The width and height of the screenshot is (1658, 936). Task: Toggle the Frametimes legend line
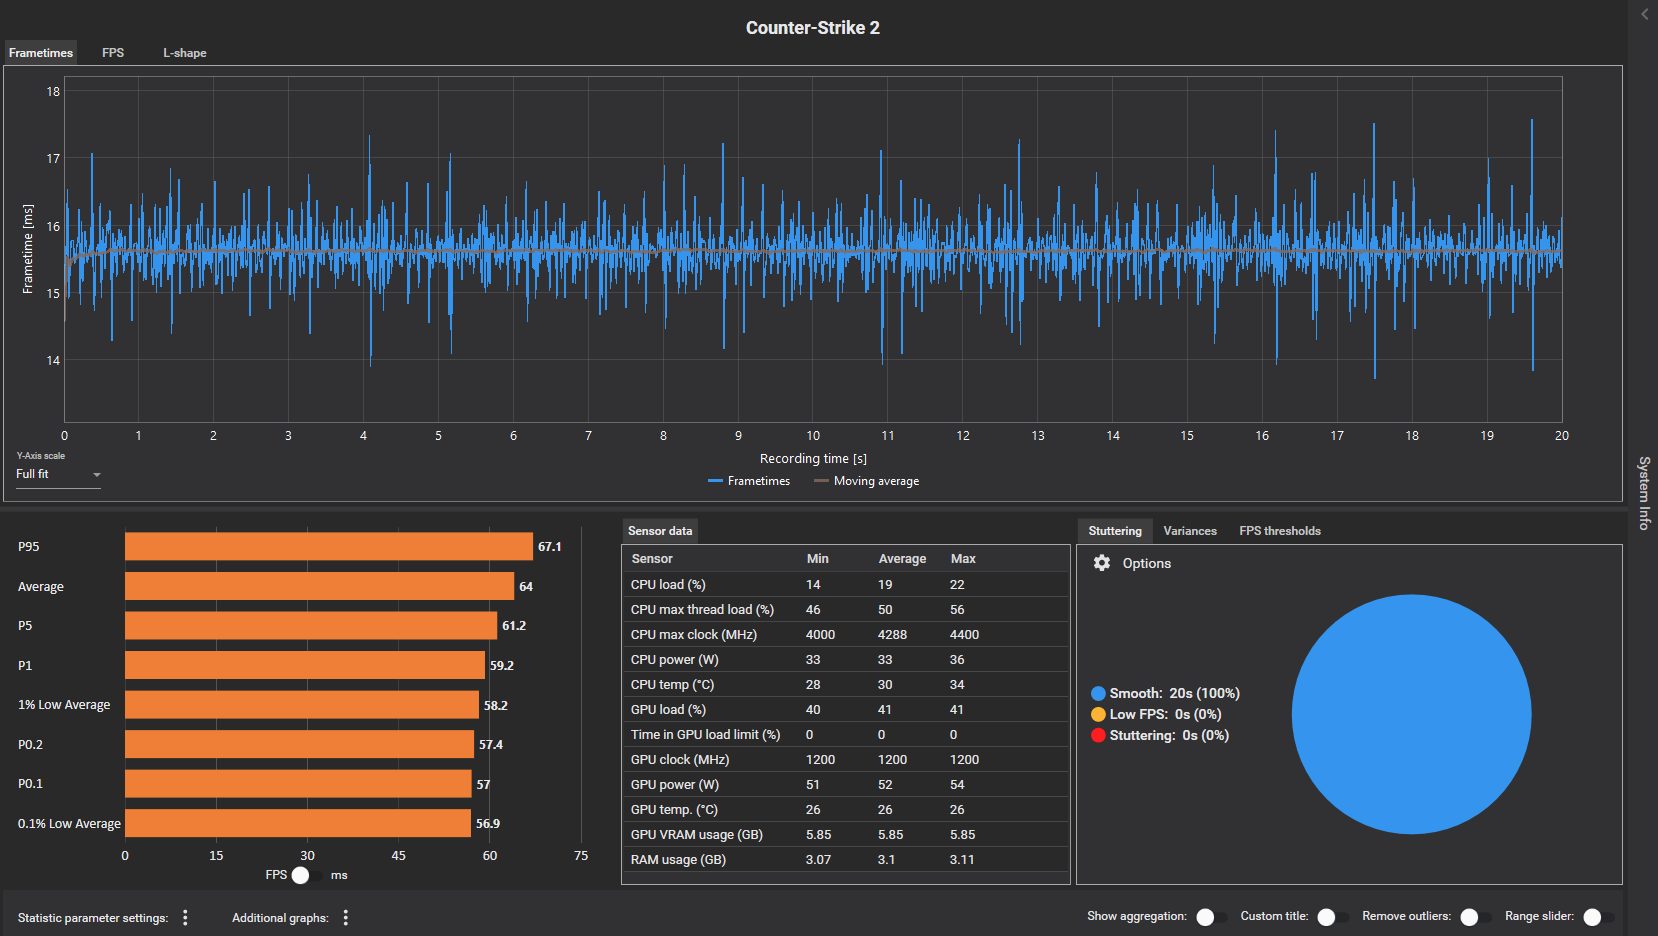749,481
